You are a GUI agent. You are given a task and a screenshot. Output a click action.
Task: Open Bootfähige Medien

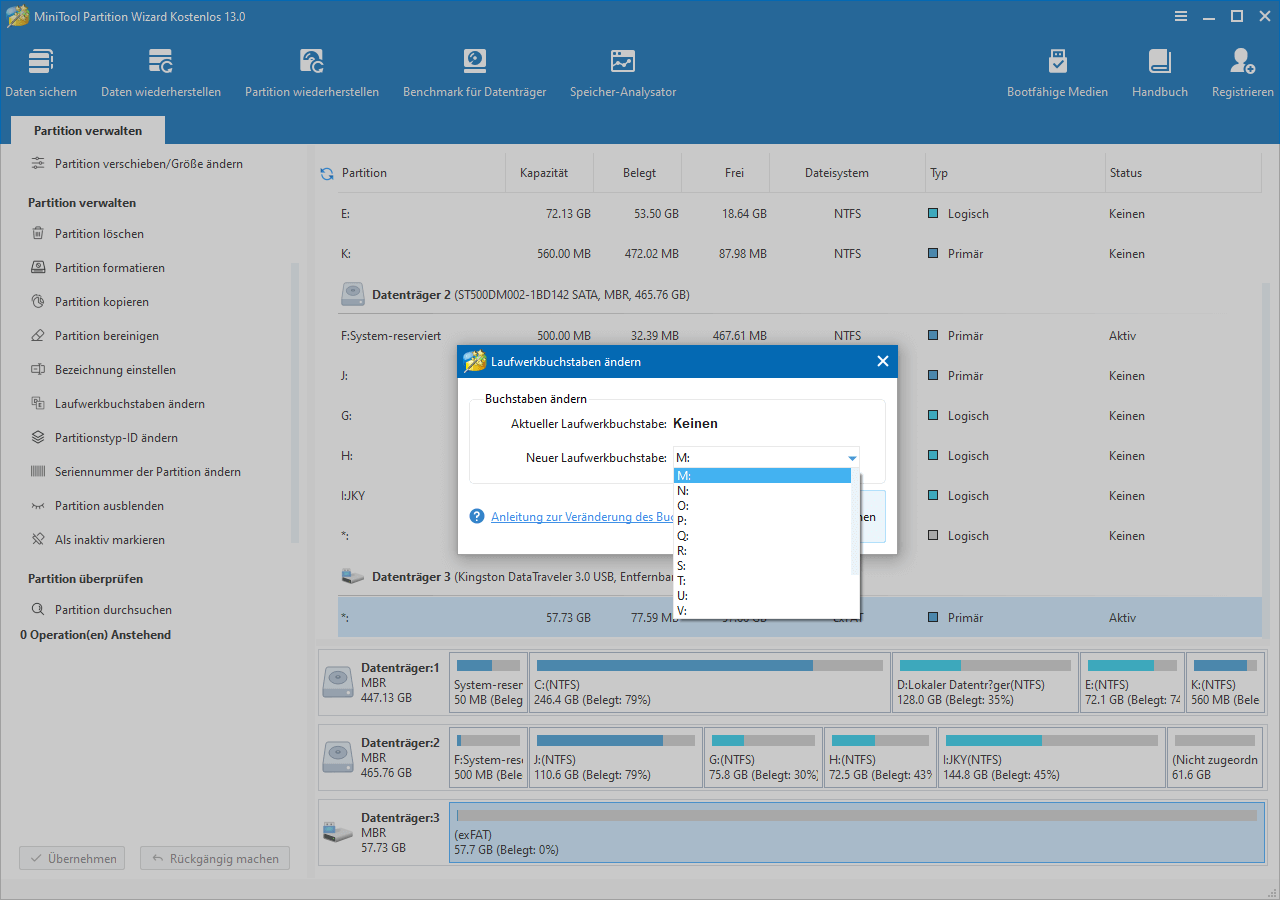[1057, 70]
